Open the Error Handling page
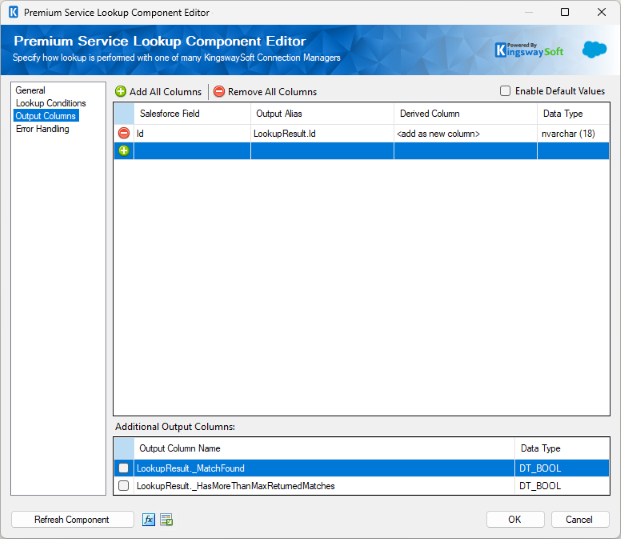The width and height of the screenshot is (621, 539). (42, 129)
